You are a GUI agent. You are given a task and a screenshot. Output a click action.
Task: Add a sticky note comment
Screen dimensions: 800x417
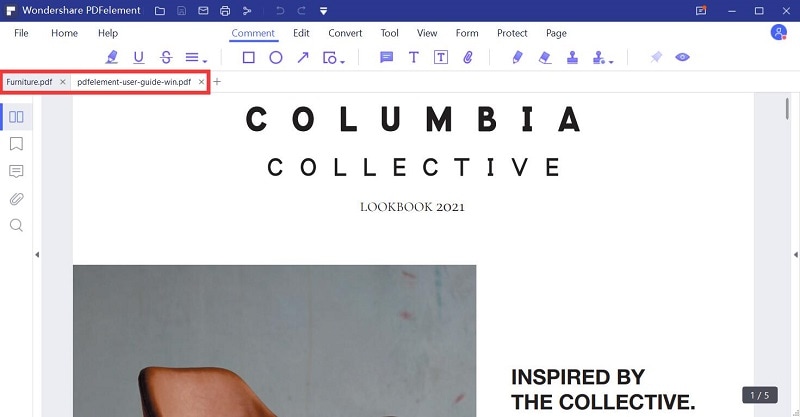[387, 57]
